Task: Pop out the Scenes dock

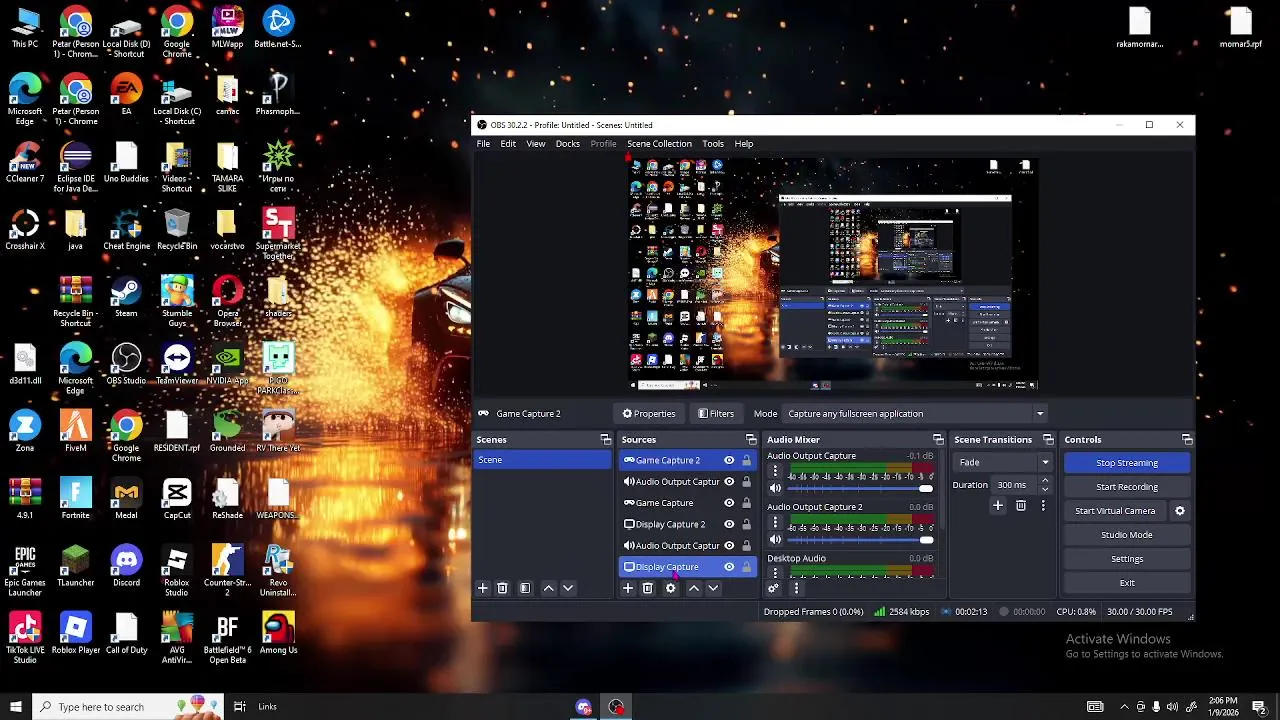Action: tap(605, 440)
